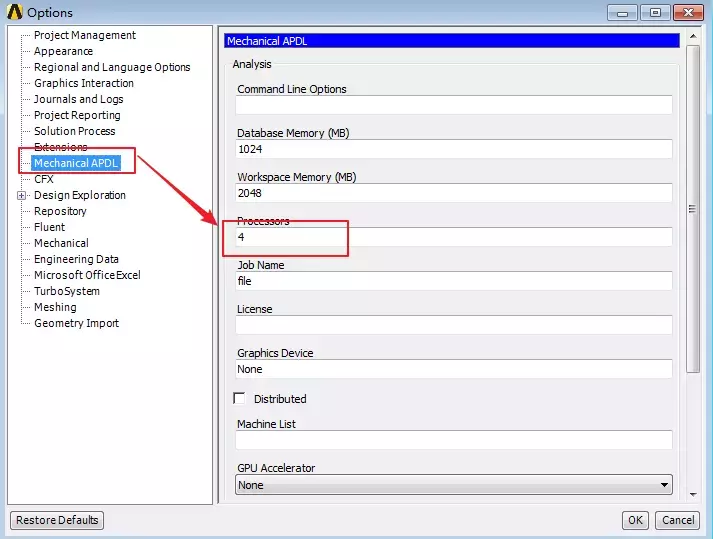Click the Machine List field

[454, 440]
